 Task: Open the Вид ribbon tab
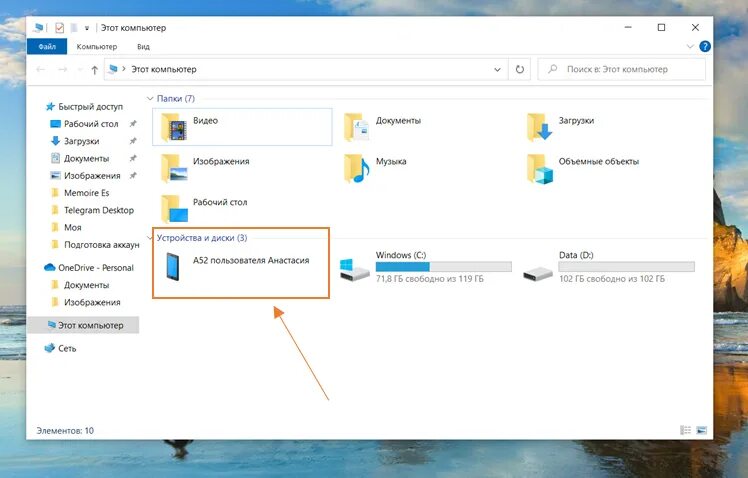[143, 47]
